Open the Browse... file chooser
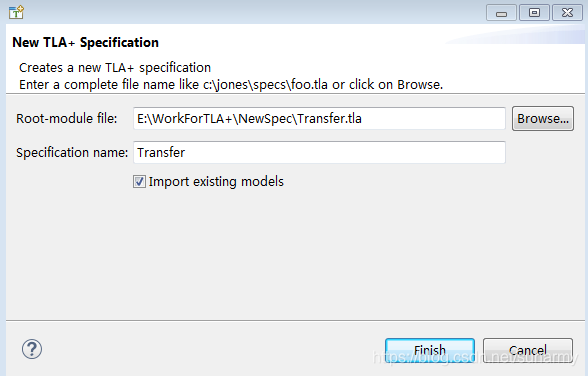 coord(543,118)
